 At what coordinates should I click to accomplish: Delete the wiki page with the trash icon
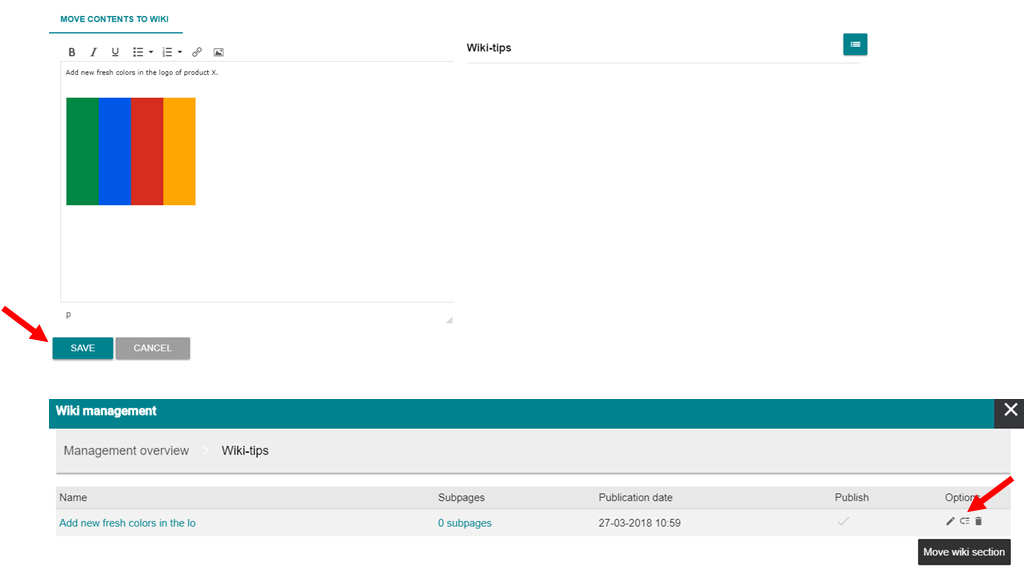point(979,522)
